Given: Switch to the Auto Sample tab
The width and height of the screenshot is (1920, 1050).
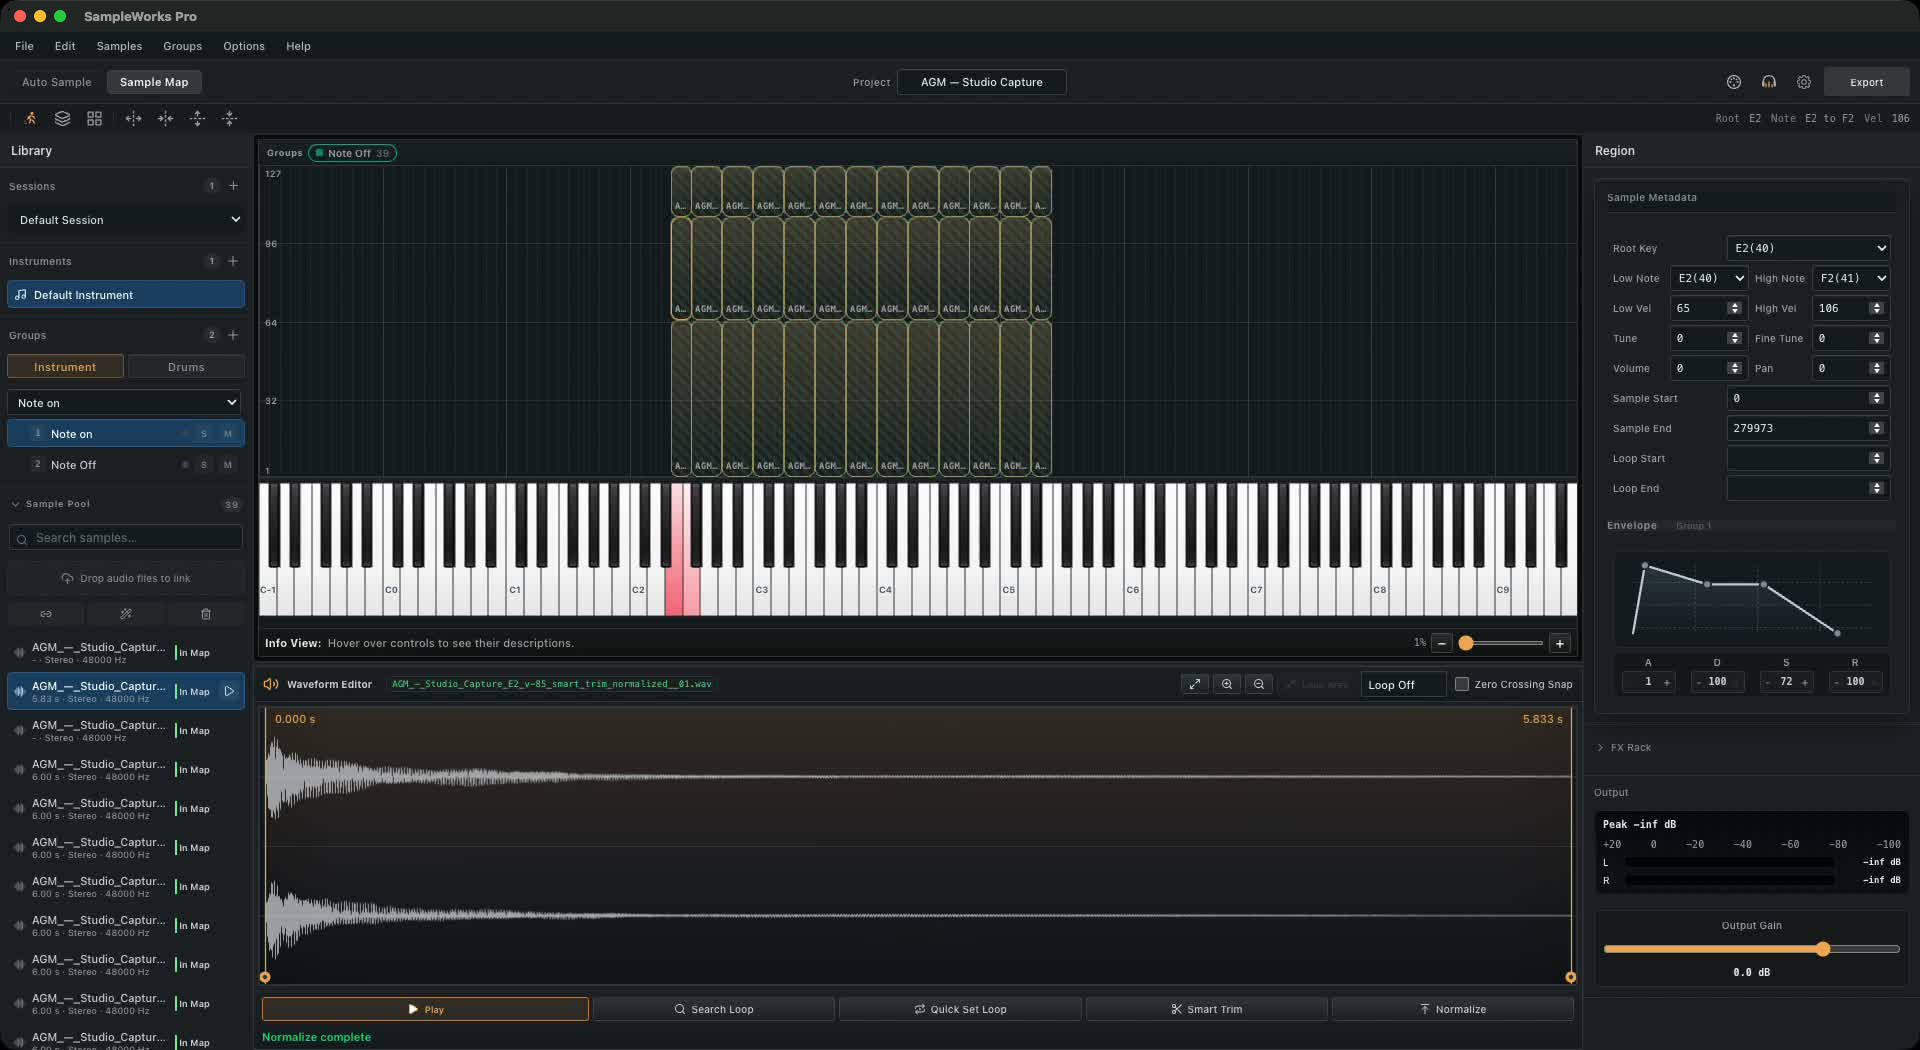Looking at the screenshot, I should point(56,82).
